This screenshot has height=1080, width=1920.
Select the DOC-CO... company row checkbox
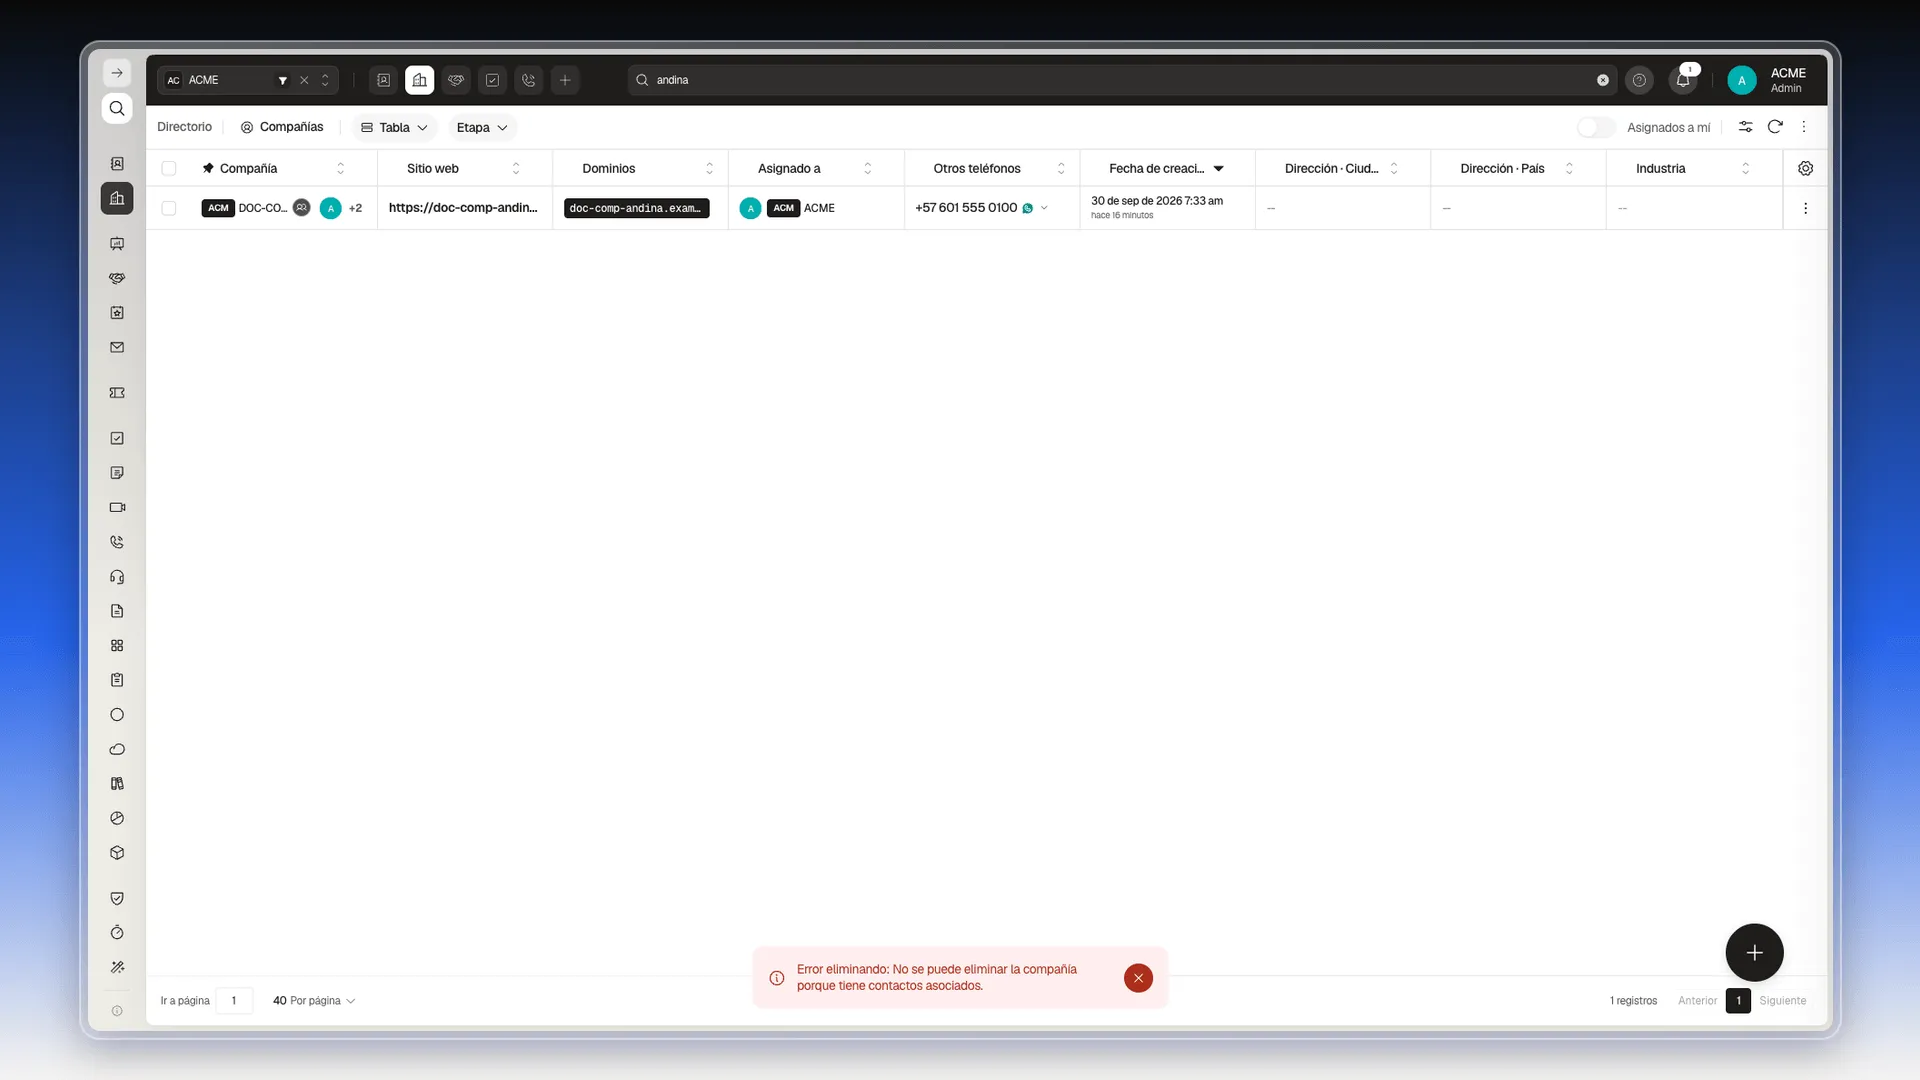tap(169, 208)
